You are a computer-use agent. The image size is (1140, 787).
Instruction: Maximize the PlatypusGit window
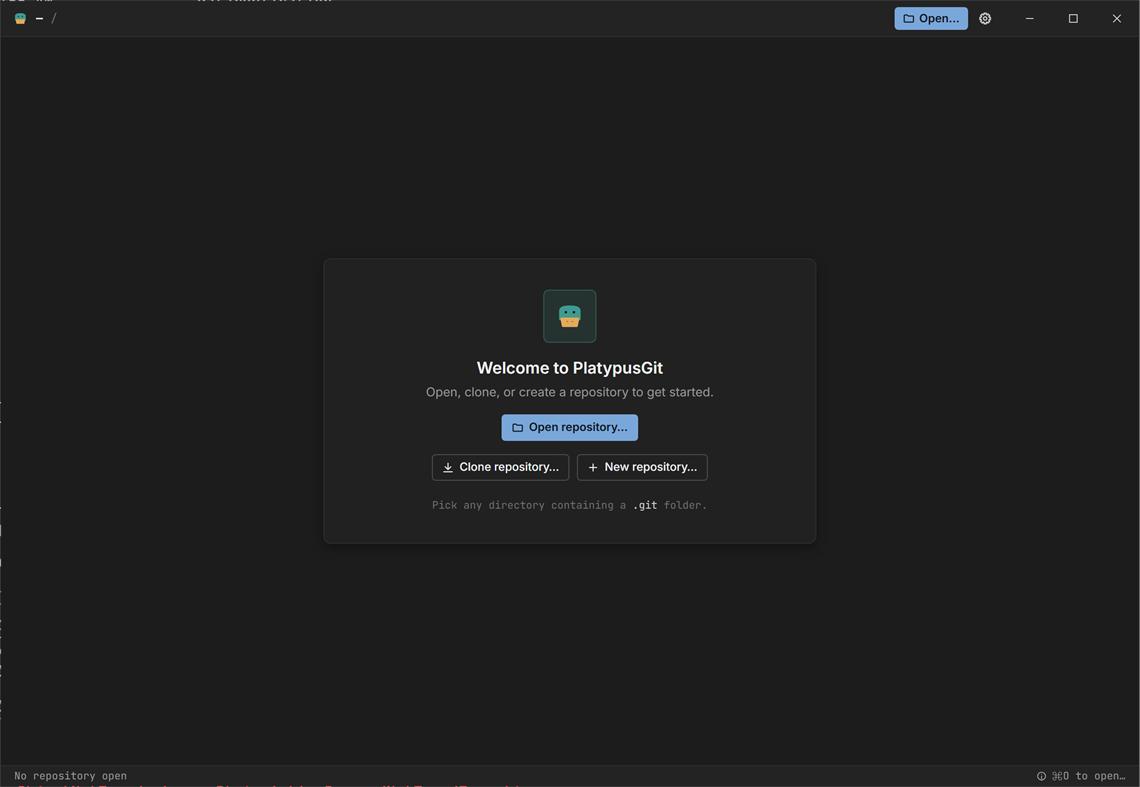[x=1073, y=18]
